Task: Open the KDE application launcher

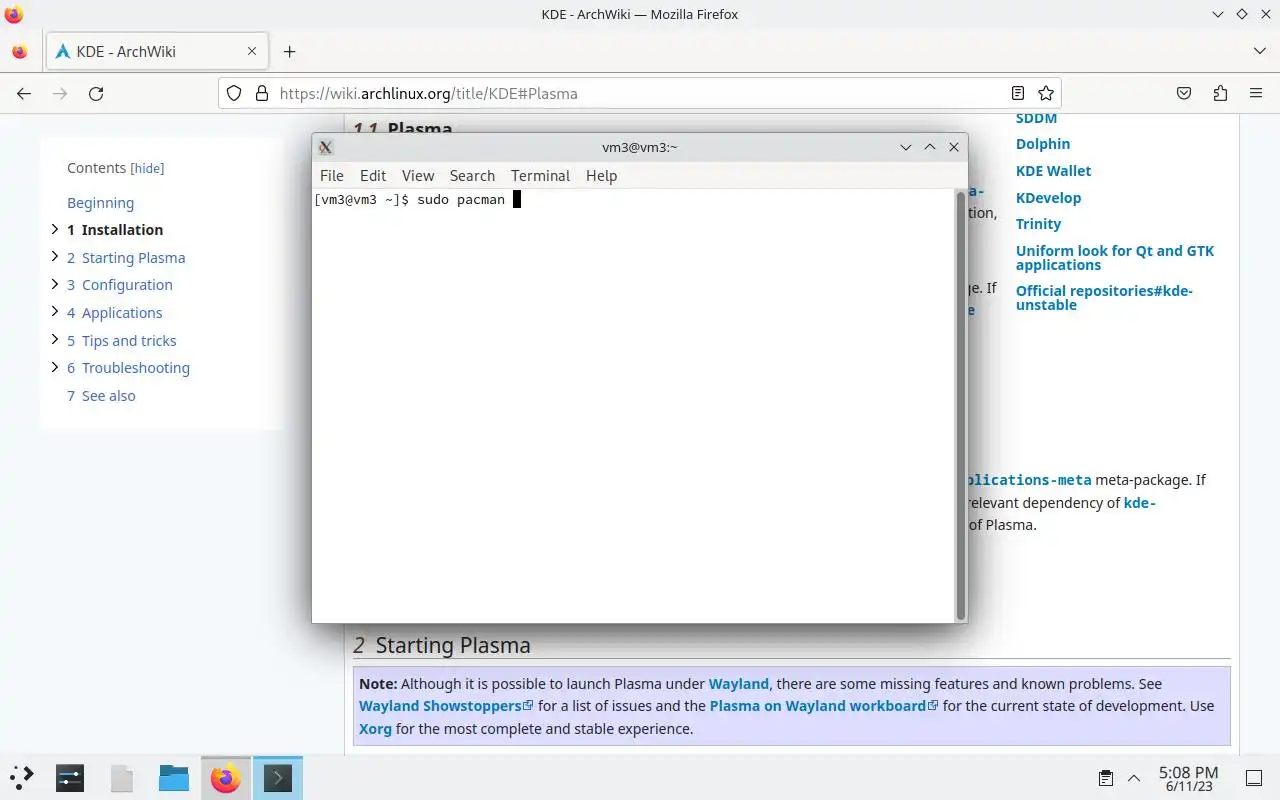Action: (x=22, y=777)
